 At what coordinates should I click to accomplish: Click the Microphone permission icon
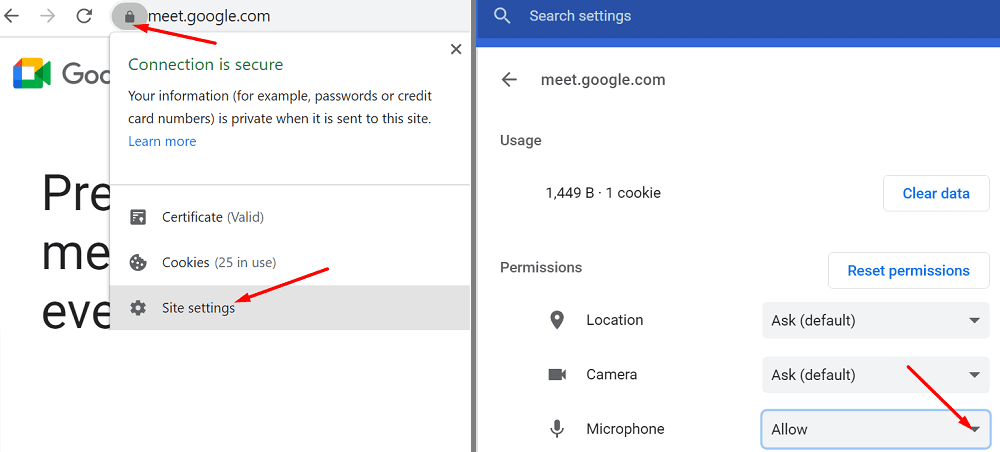click(557, 429)
